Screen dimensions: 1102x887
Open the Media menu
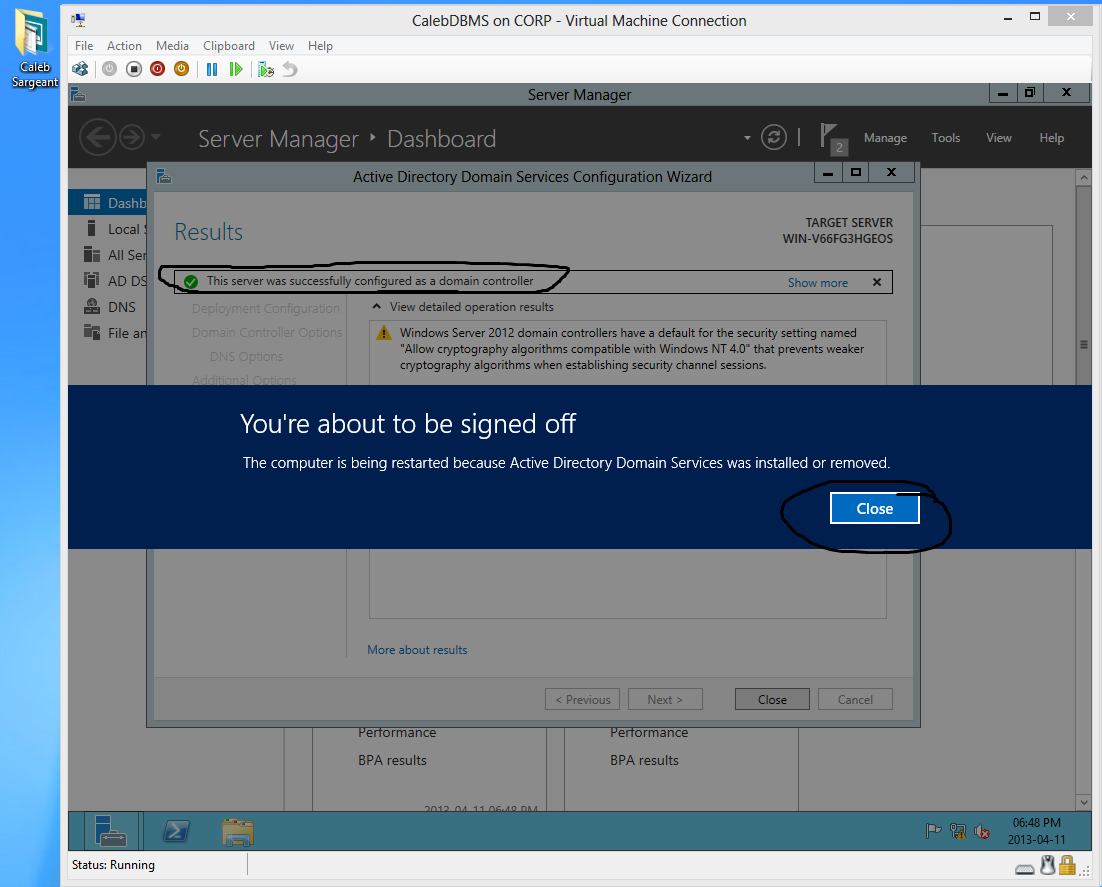tap(172, 46)
